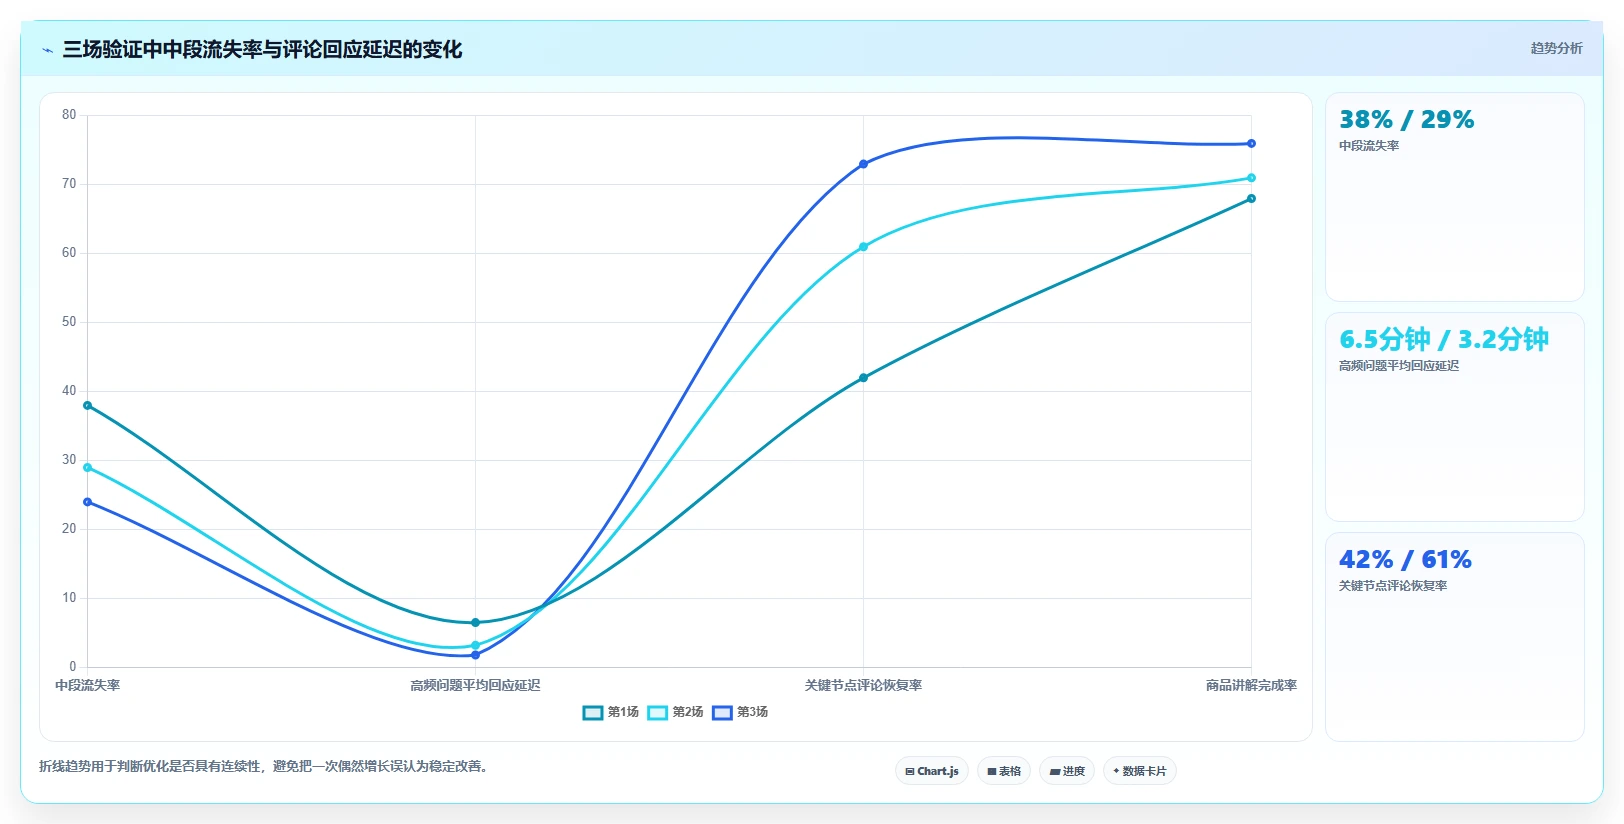Click the 关键节点评论恢复率 caption in the stat card
Screen dimensions: 1624x824
1393,586
